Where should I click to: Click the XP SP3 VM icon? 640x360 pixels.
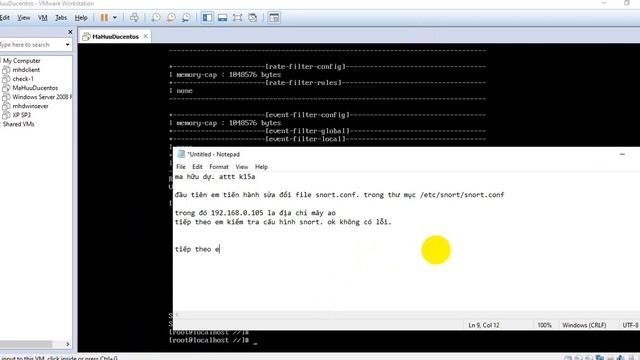(x=6, y=115)
